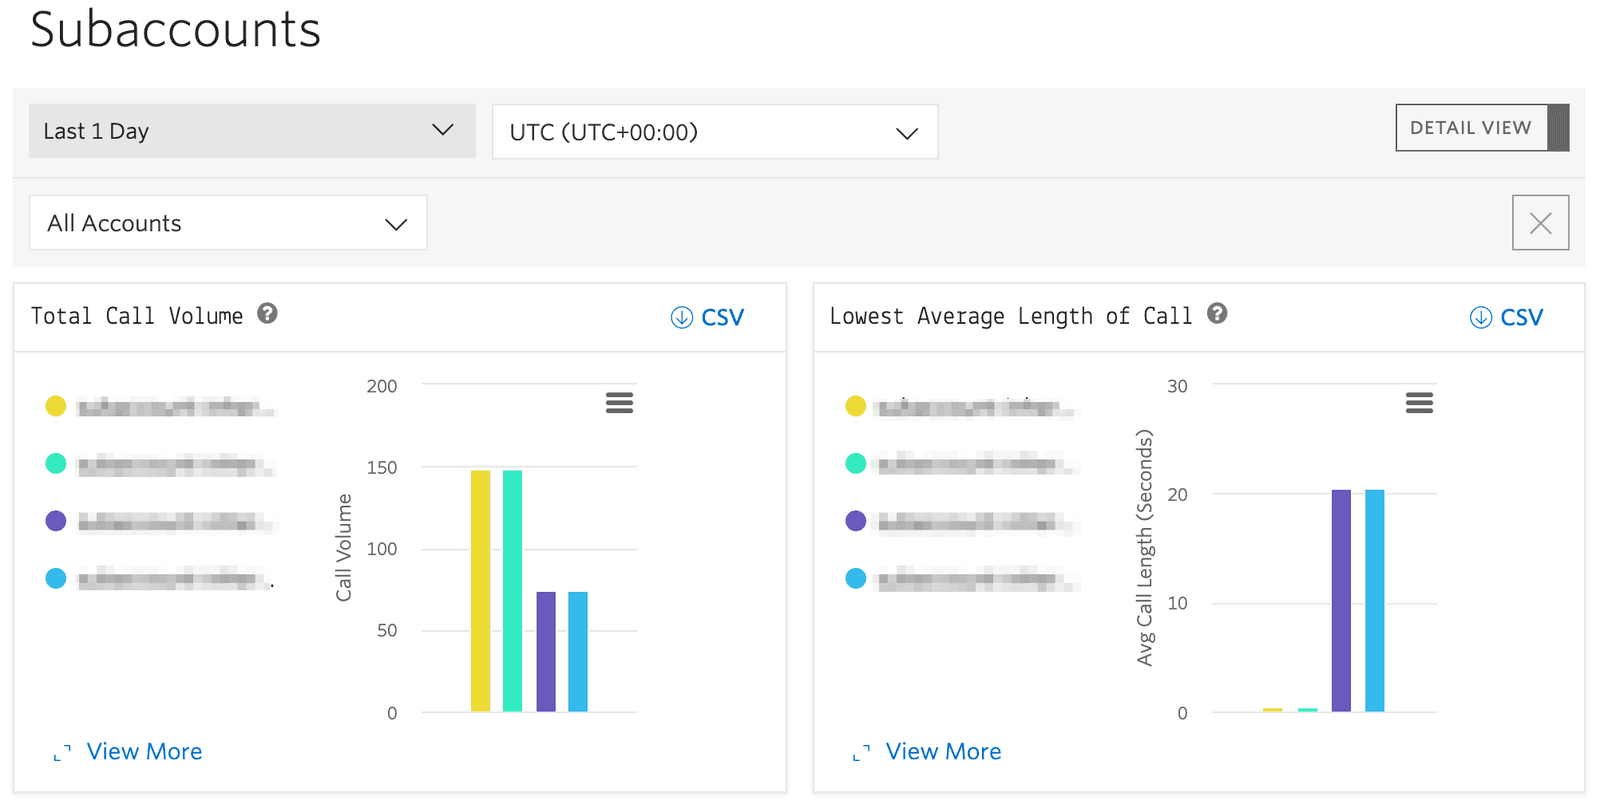Click View More under Total Call Volume
The image size is (1600, 804).
coord(144,752)
